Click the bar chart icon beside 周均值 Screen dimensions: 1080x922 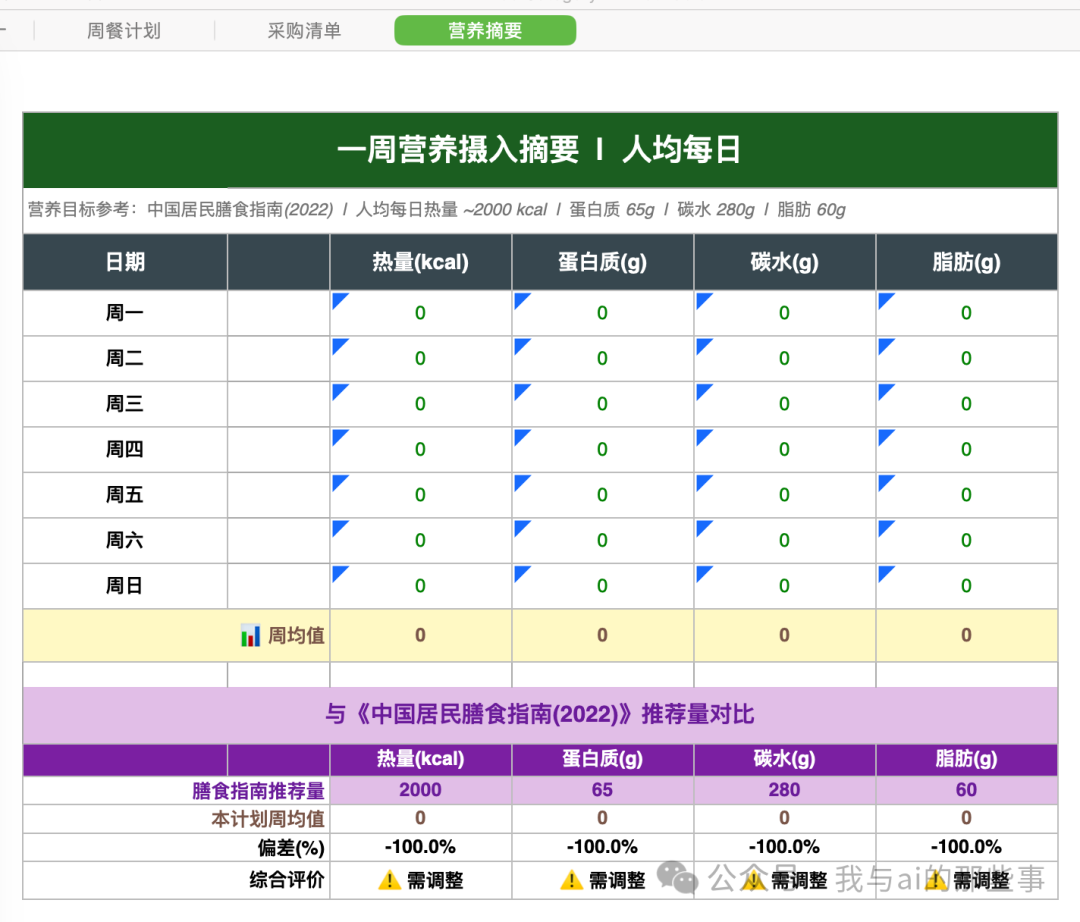click(251, 635)
